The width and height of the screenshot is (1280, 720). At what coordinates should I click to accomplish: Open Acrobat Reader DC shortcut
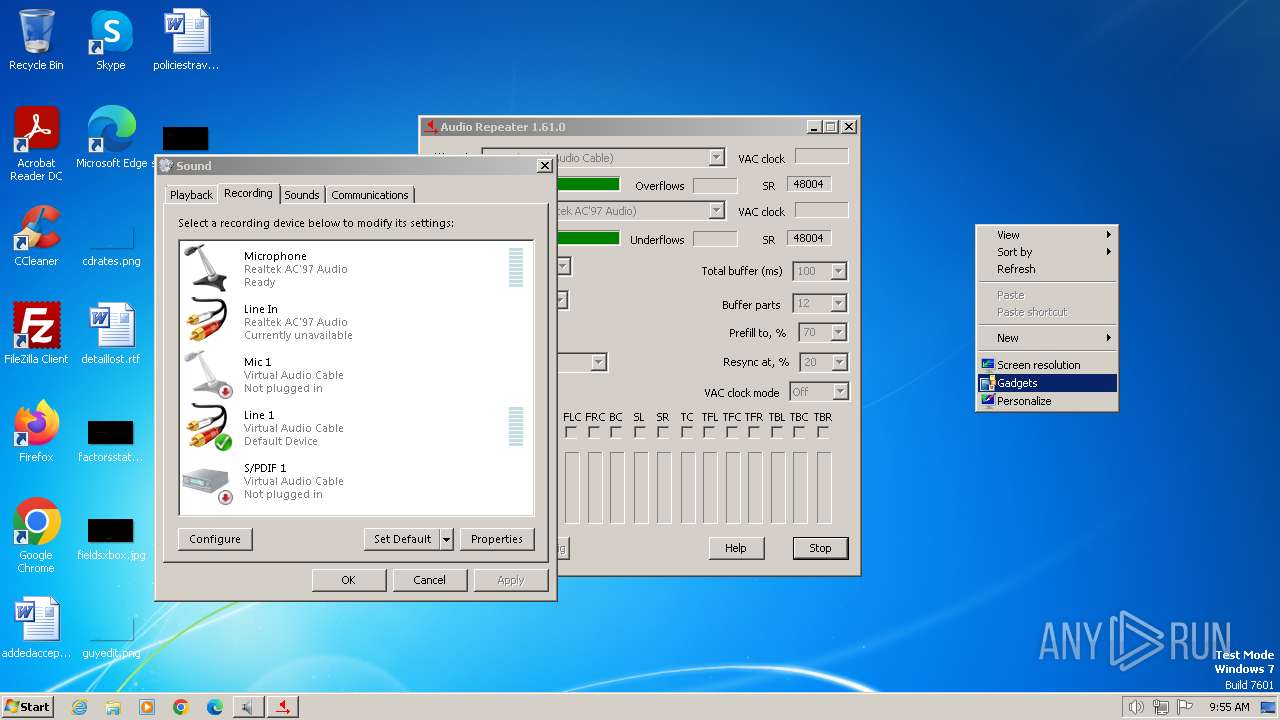[36, 144]
